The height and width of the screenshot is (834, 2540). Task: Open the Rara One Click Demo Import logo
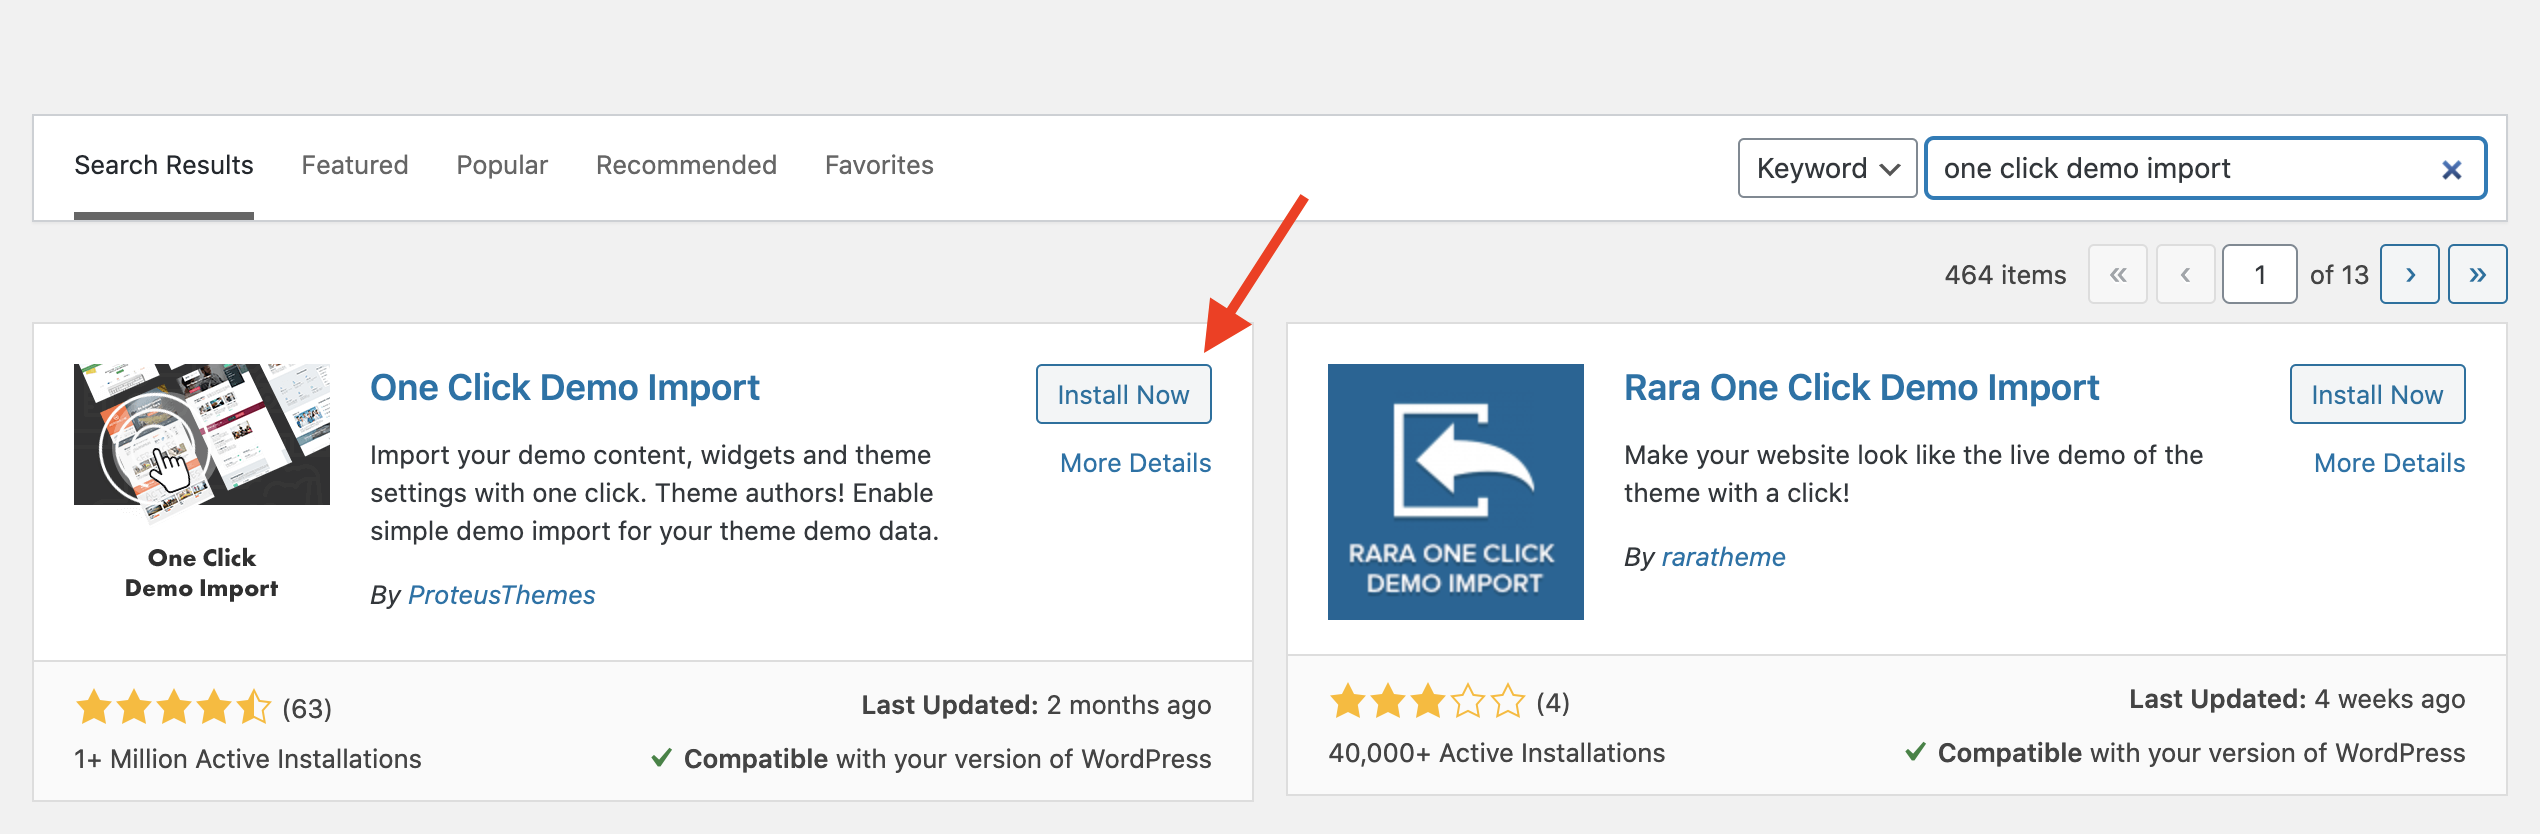pyautogui.click(x=1455, y=492)
